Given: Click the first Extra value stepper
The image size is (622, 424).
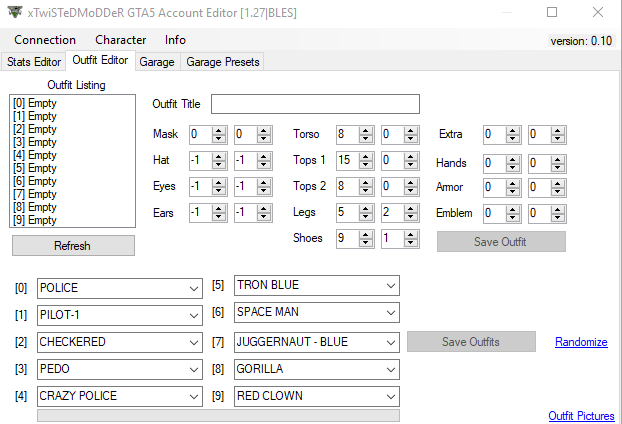Looking at the screenshot, I should 502,135.
